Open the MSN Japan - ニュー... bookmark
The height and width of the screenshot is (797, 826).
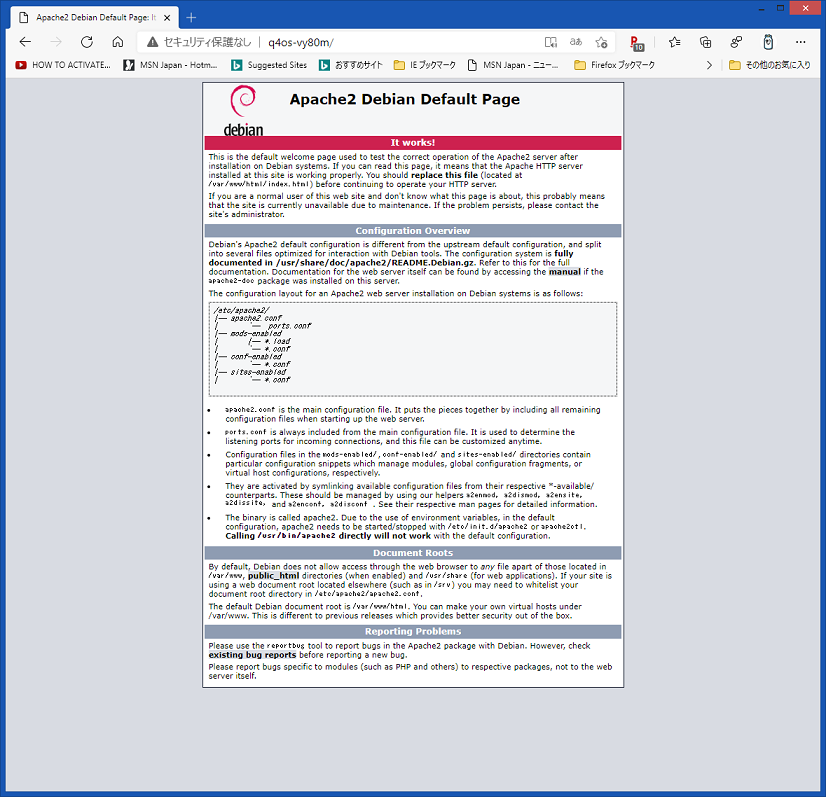pos(513,65)
